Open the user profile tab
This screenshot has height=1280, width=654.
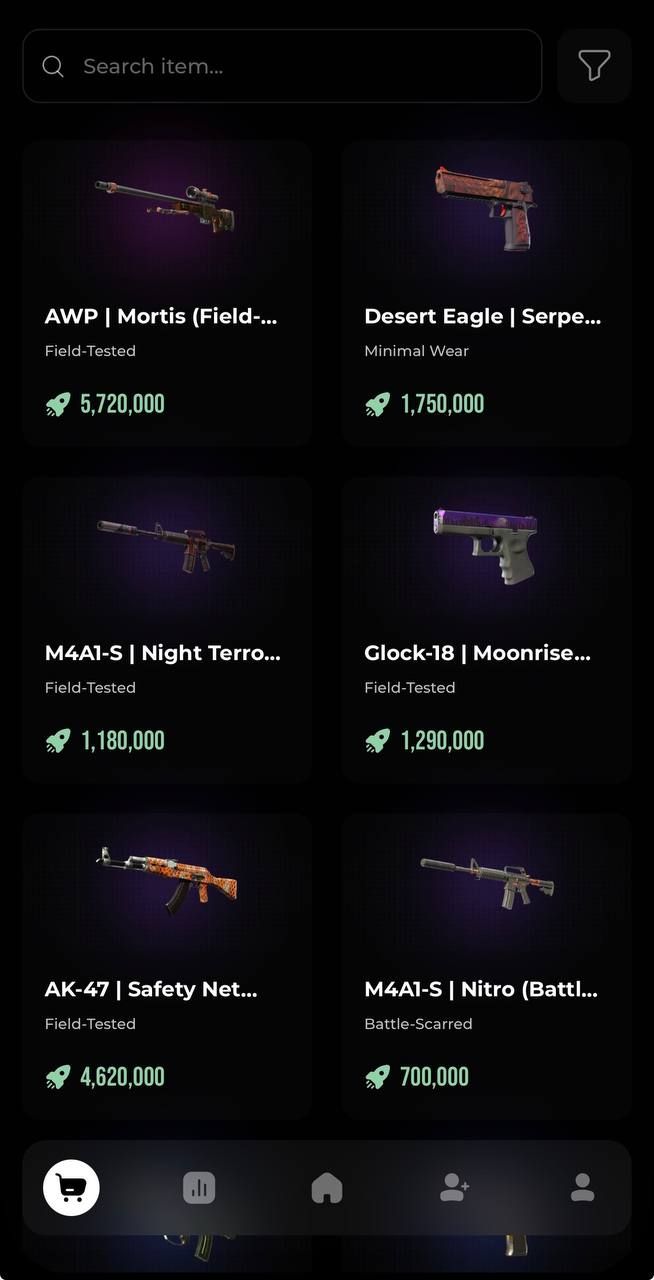pos(582,1187)
